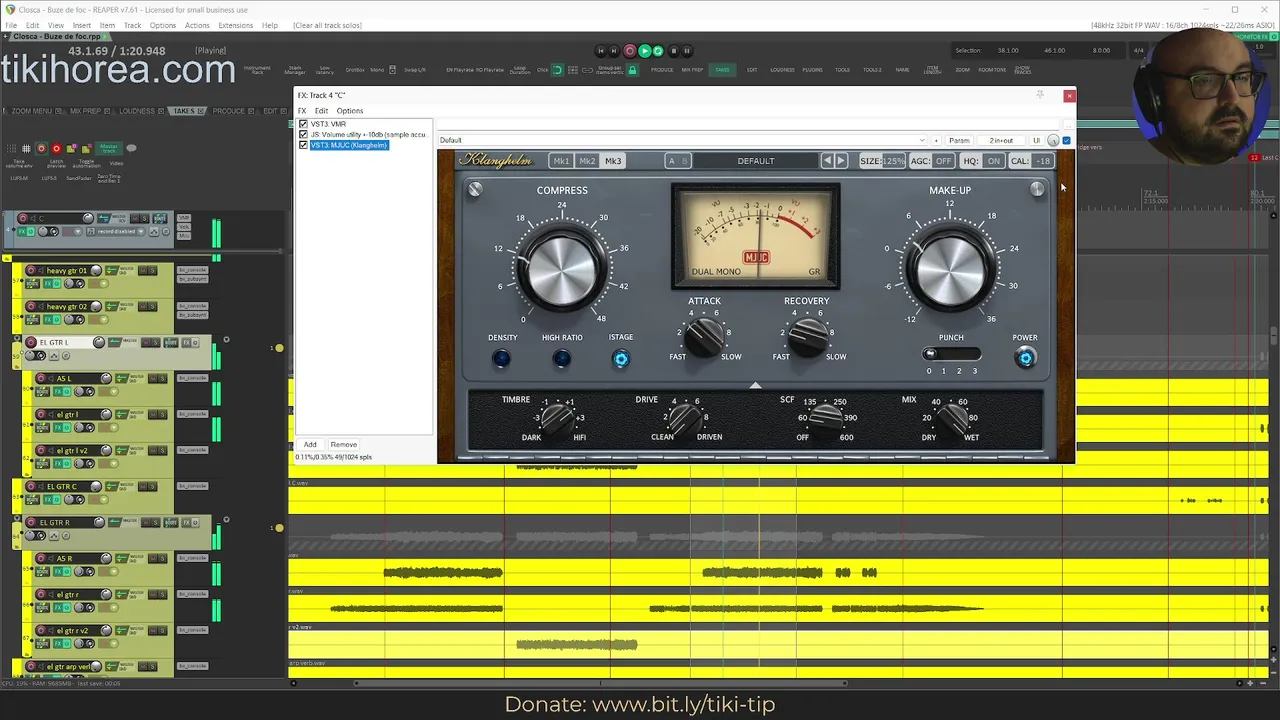
Task: Go to next MJUC preset arrow
Action: [841, 161]
